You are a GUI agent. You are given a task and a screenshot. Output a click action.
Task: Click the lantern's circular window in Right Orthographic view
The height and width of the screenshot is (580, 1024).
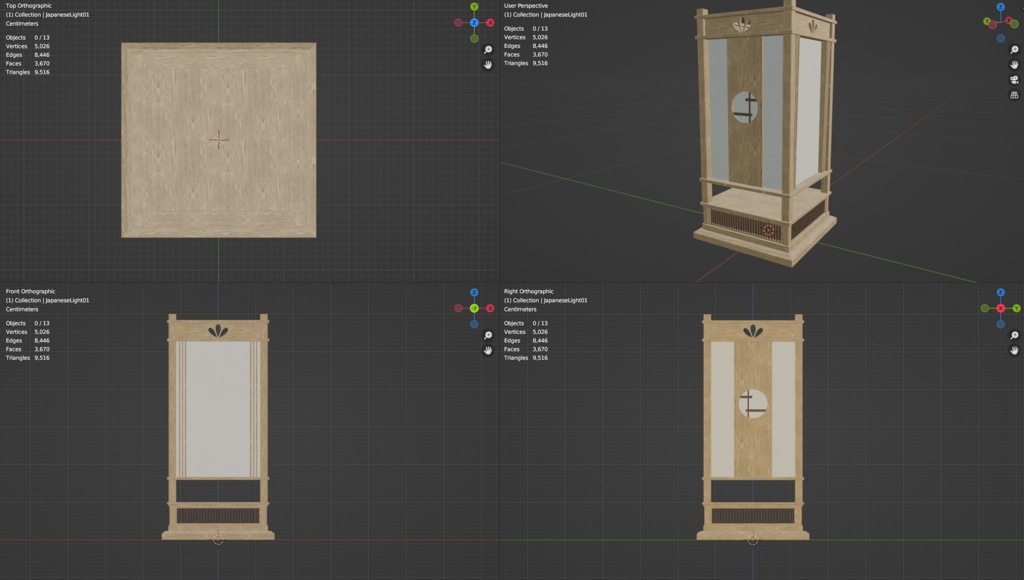click(753, 404)
